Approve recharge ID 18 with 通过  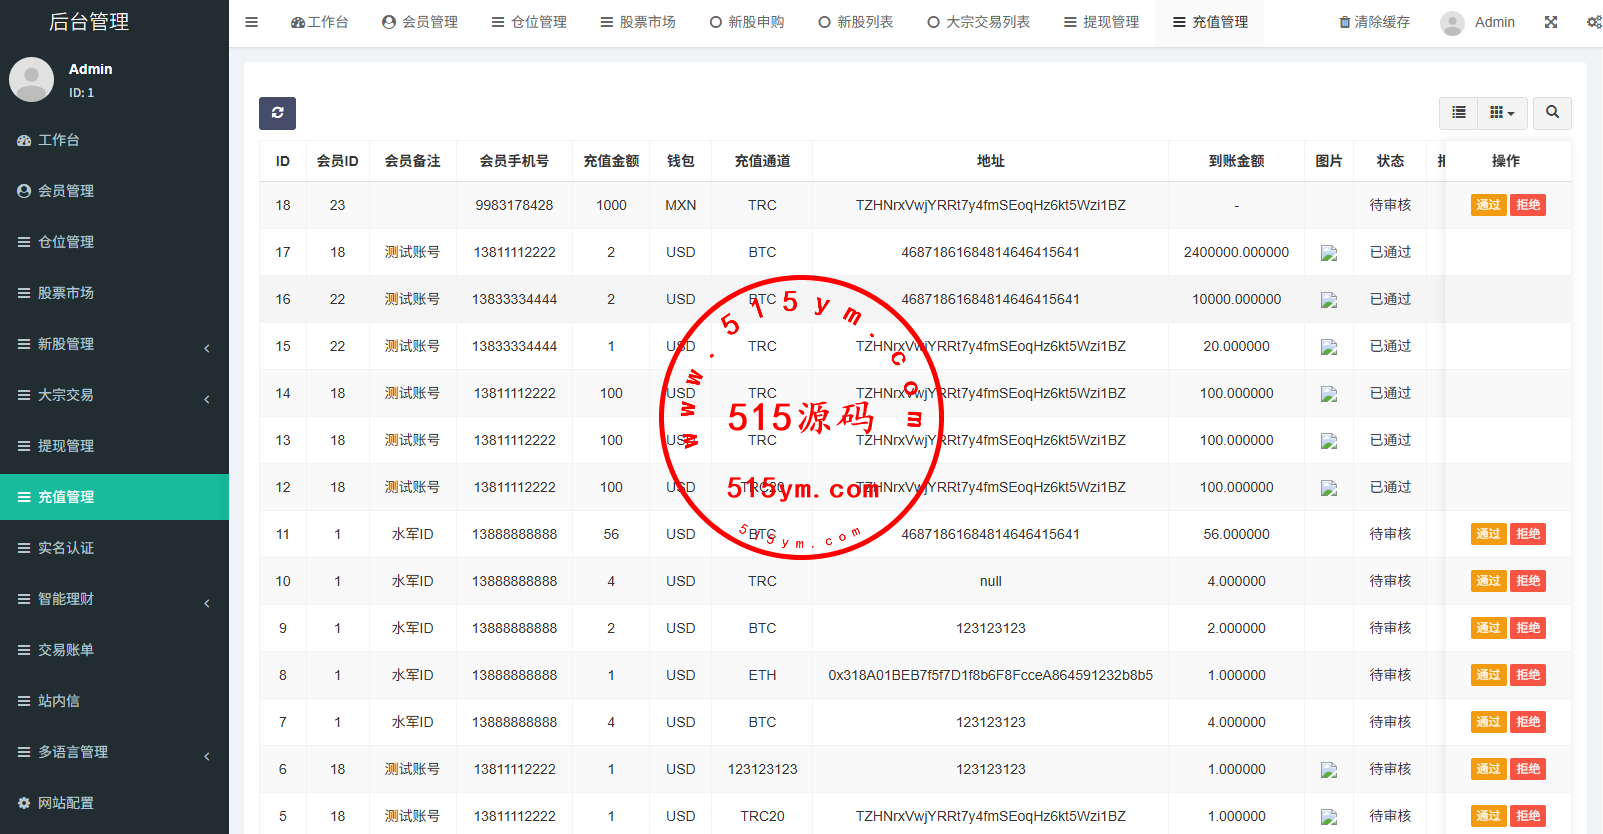click(1488, 205)
